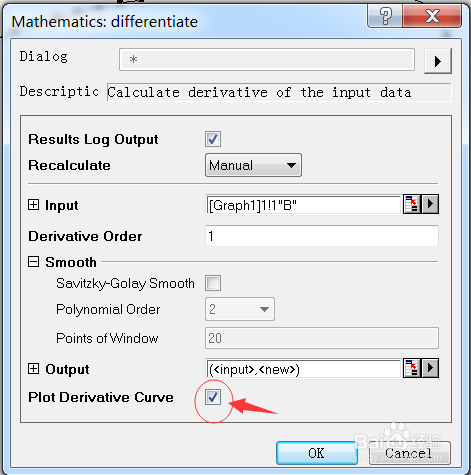The height and width of the screenshot is (475, 471).
Task: Click the Output range field
Action: (x=303, y=369)
